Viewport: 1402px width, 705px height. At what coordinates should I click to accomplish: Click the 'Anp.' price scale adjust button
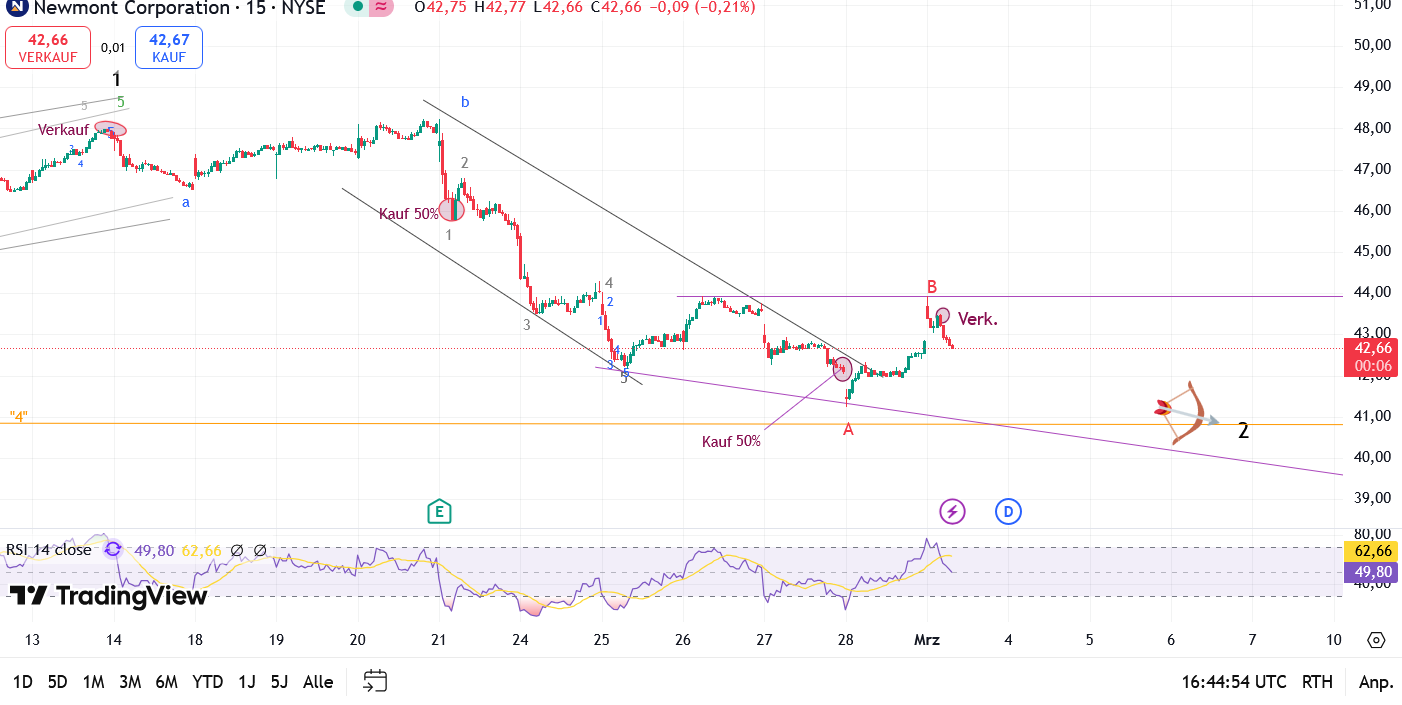coord(1376,682)
